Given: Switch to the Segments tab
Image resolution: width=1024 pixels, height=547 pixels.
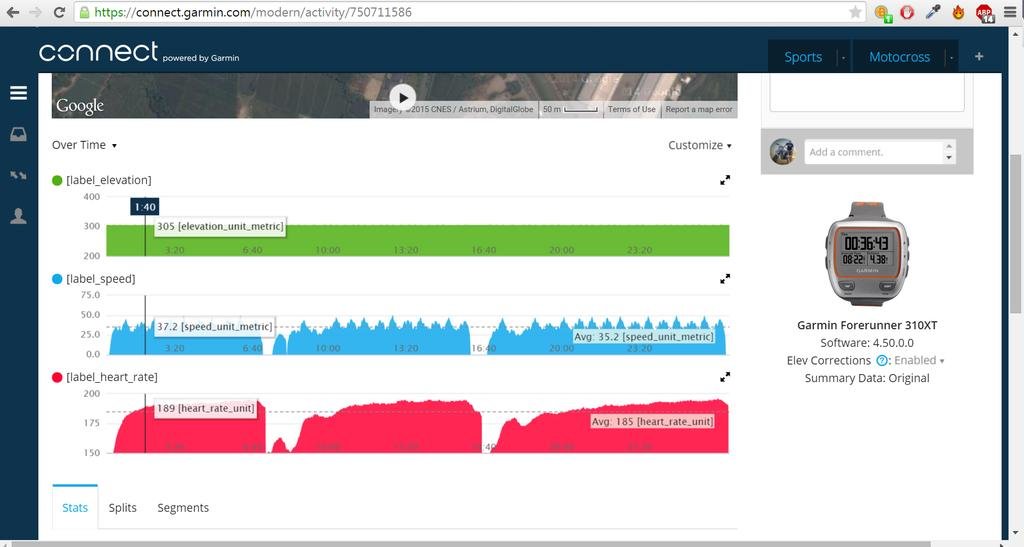Looking at the screenshot, I should point(183,508).
